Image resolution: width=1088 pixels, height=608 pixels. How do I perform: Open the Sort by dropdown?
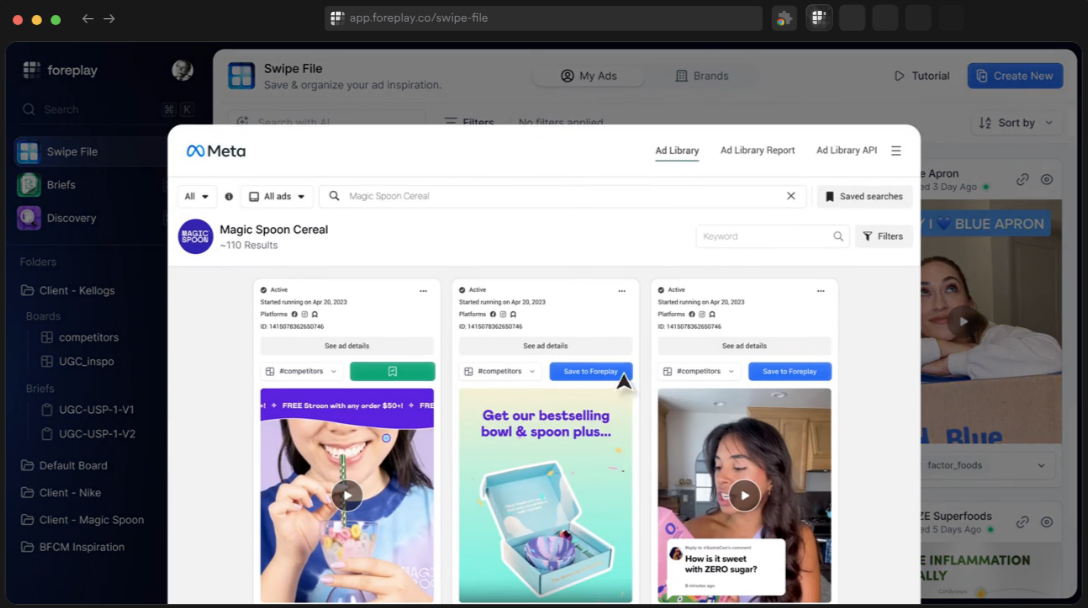1015,123
